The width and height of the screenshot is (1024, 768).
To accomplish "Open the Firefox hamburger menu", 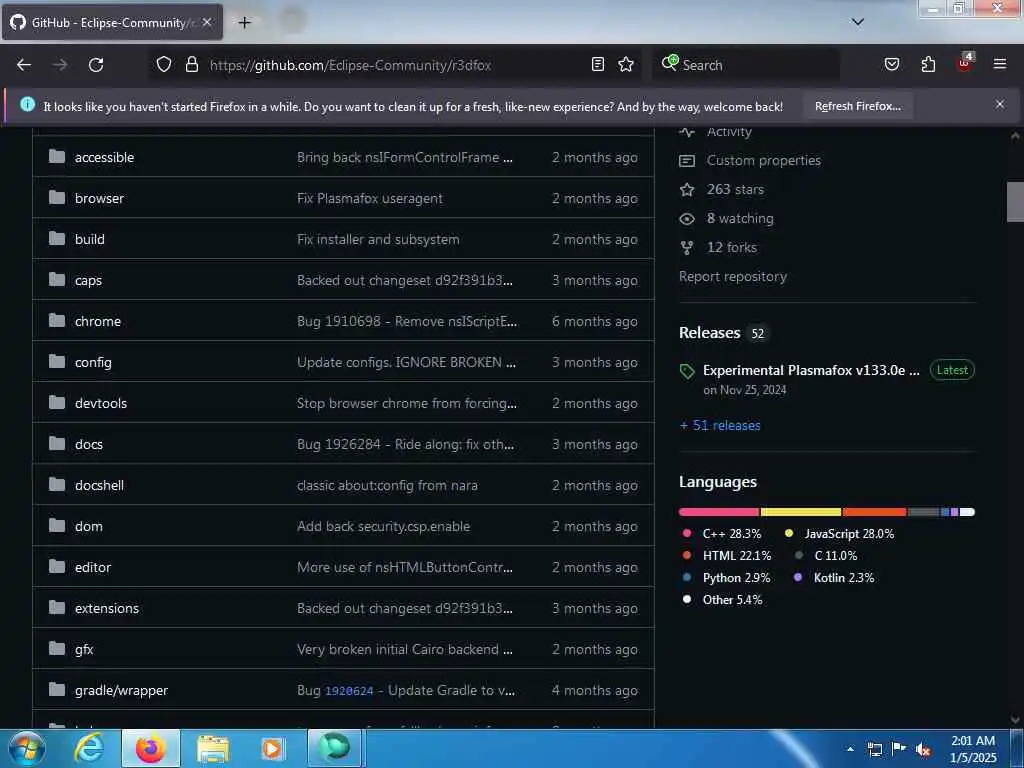I will pos(1000,64).
